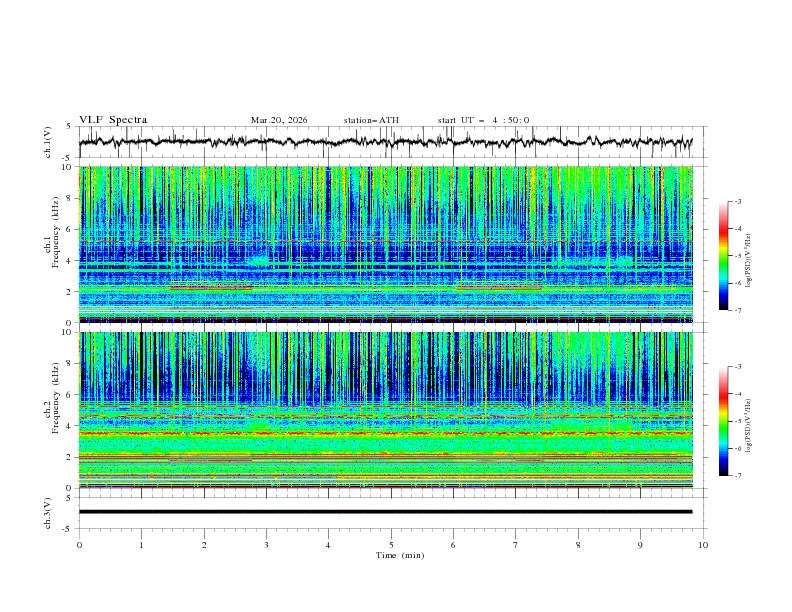
Task: Click the 'ch.3(V)' axis label
Action: [x=48, y=513]
